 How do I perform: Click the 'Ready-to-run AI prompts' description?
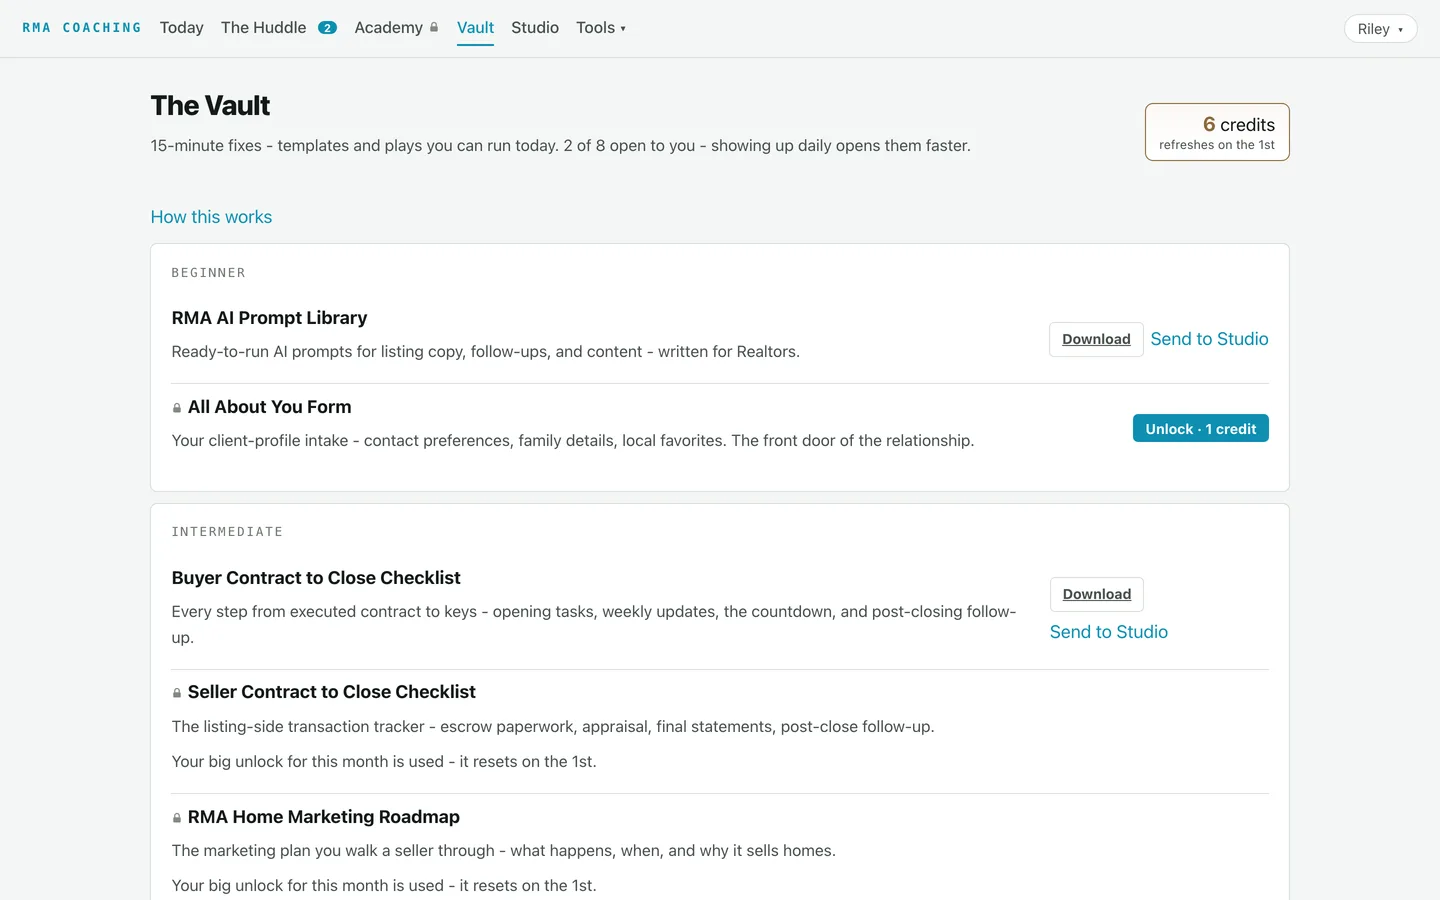[485, 351]
